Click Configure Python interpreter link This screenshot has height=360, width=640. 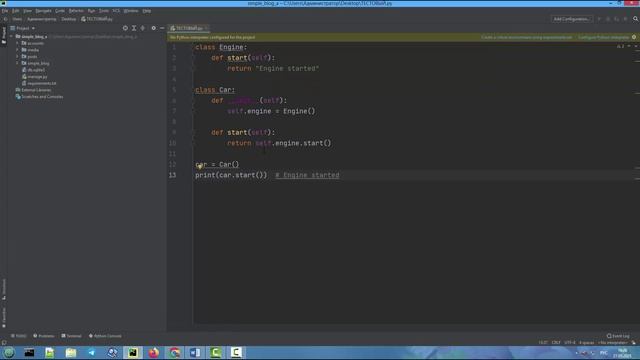point(604,37)
